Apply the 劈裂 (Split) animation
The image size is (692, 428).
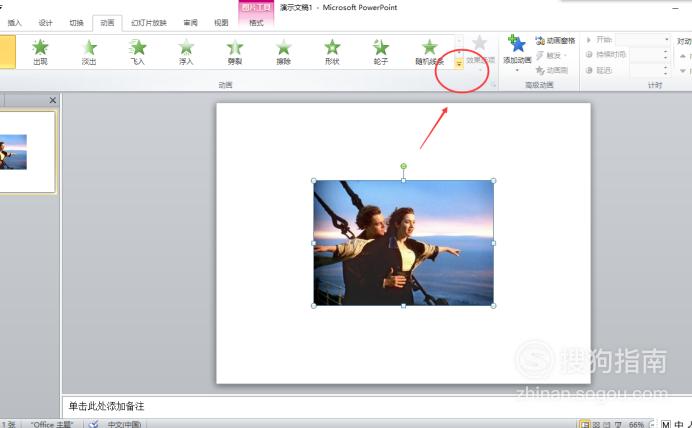point(235,52)
